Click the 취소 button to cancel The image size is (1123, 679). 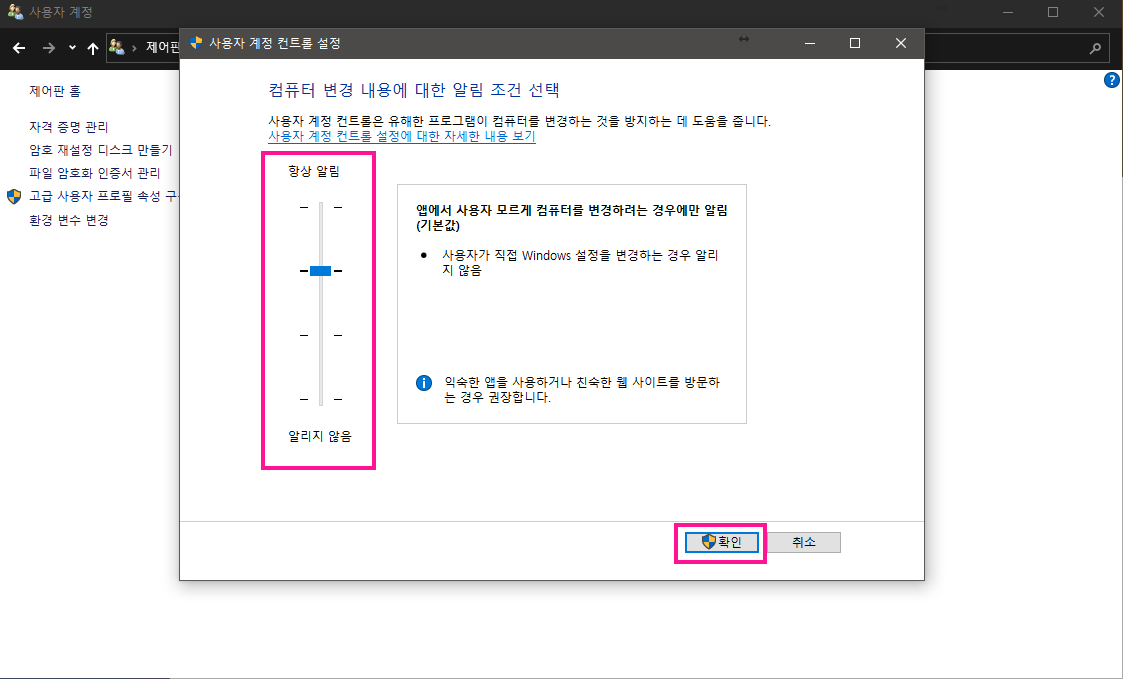pos(804,542)
